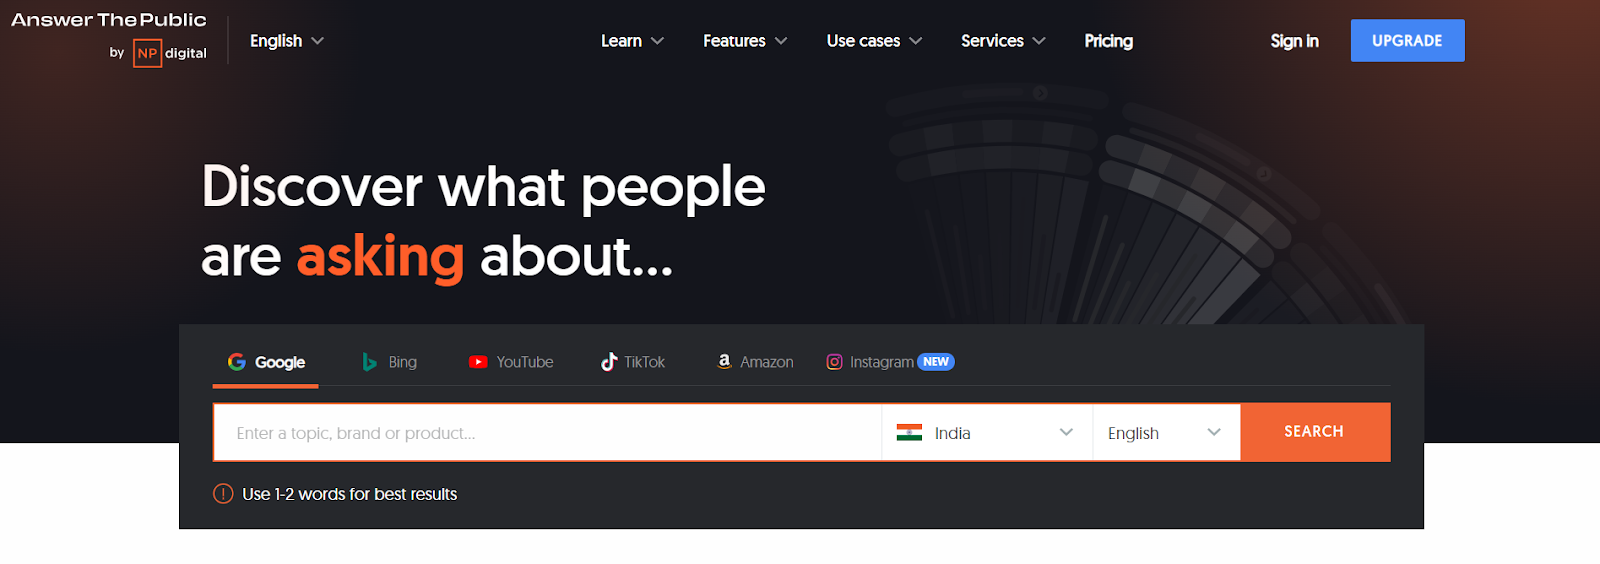
Task: Click the chevron next to Services
Action: (1039, 41)
